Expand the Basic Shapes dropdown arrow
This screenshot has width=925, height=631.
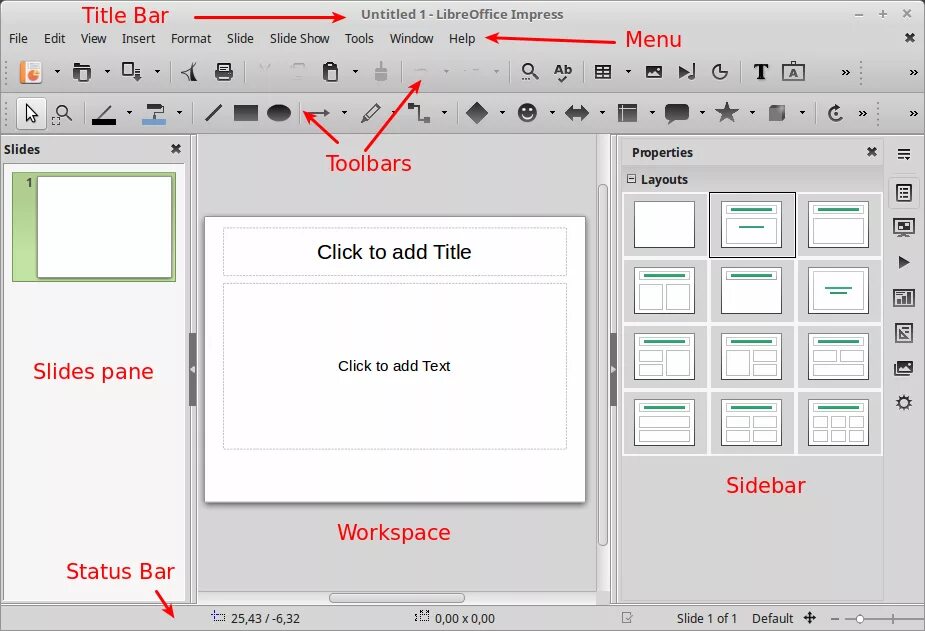pyautogui.click(x=502, y=113)
